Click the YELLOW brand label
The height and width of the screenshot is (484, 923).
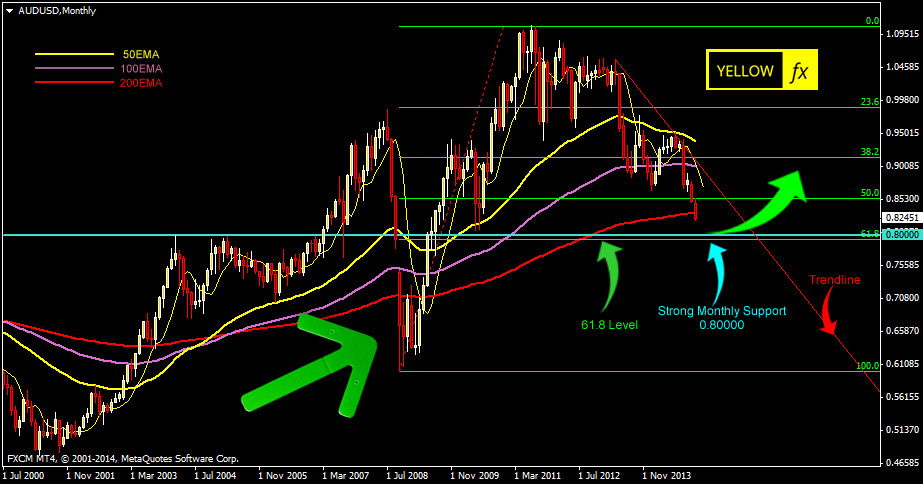pyautogui.click(x=744, y=71)
